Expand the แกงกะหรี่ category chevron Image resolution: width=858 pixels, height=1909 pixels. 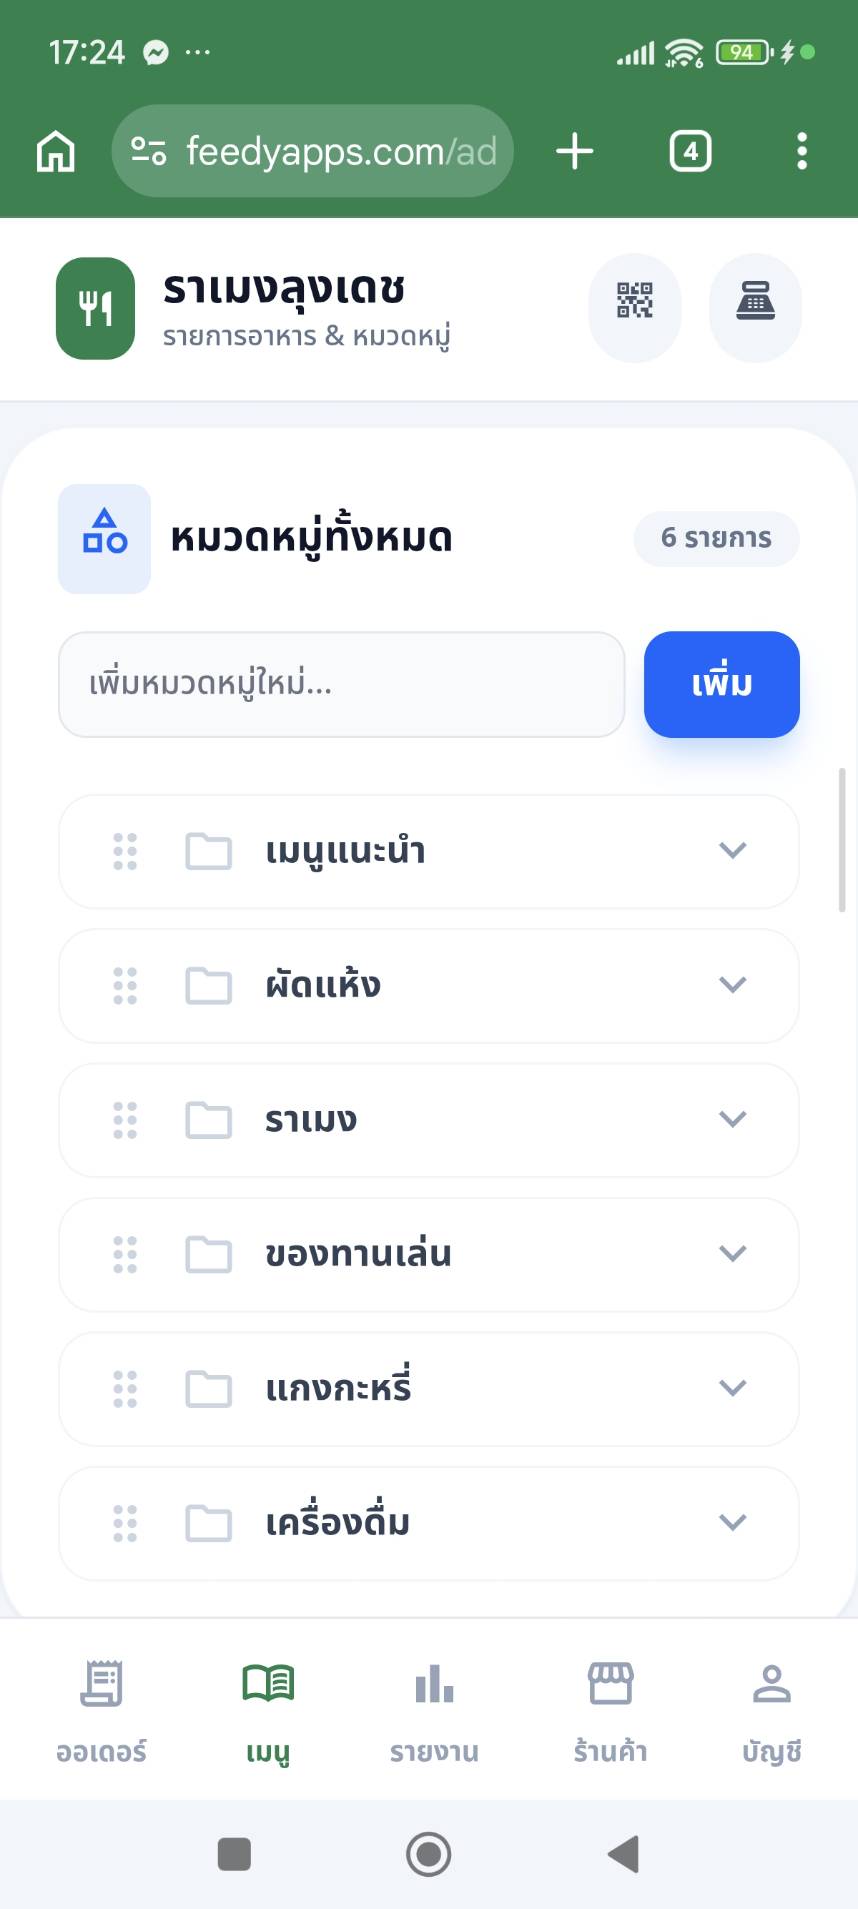(x=732, y=1388)
